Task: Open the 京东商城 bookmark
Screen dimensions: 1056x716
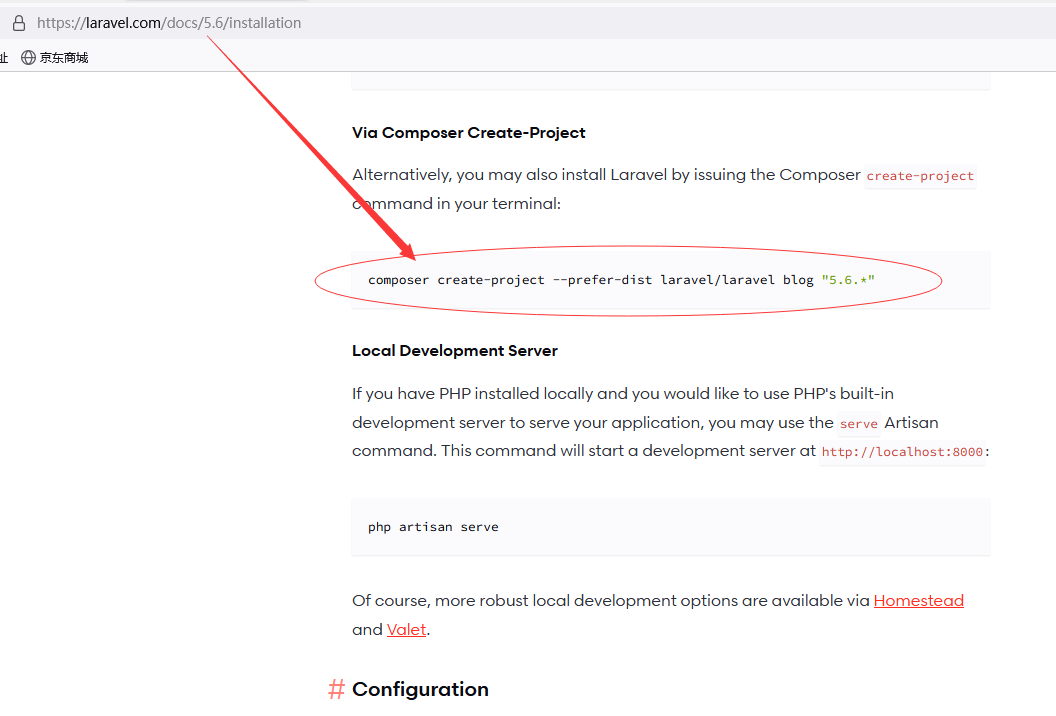Action: [55, 58]
